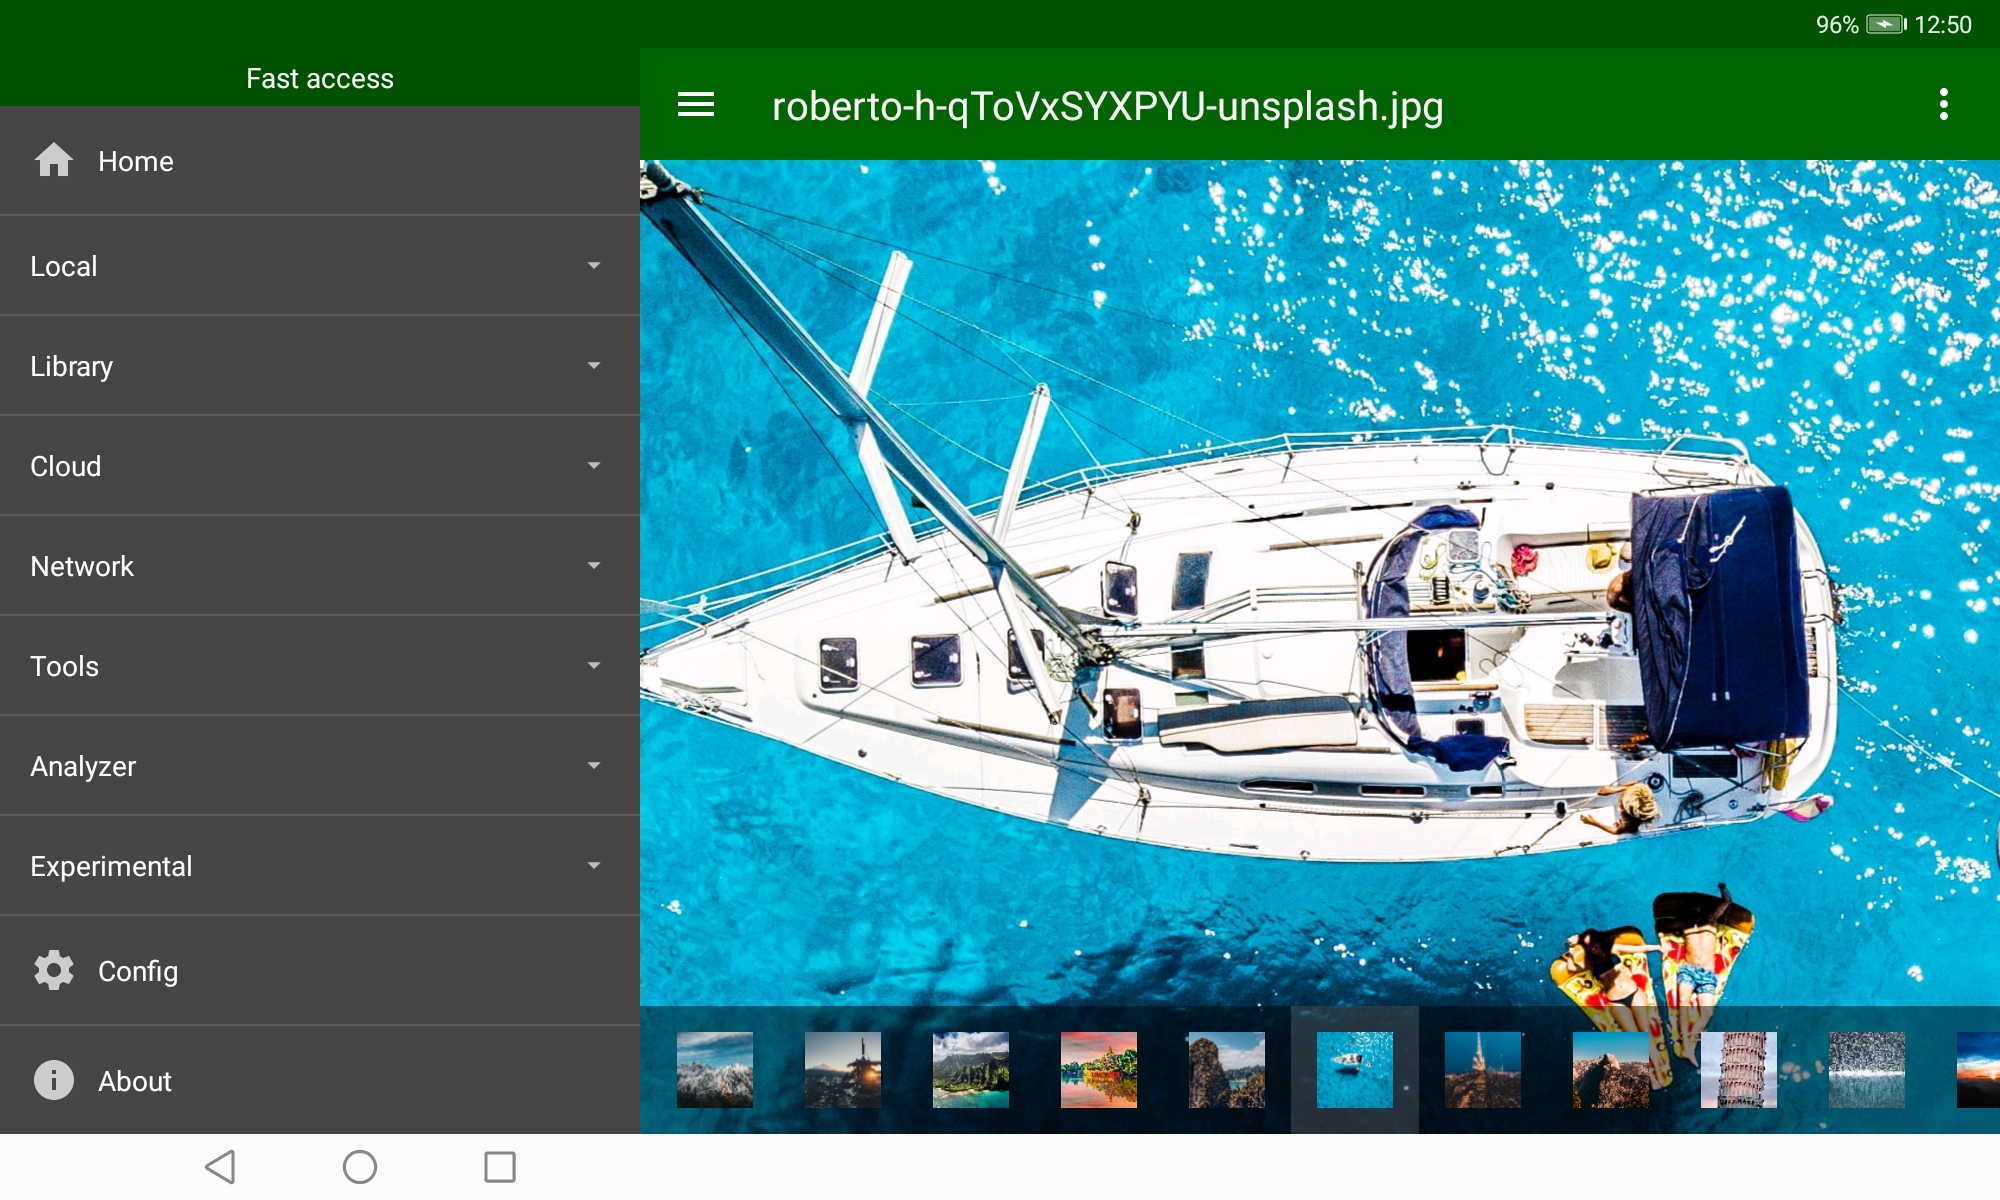Tap the About info icon
The height and width of the screenshot is (1200, 2000).
[x=54, y=1080]
